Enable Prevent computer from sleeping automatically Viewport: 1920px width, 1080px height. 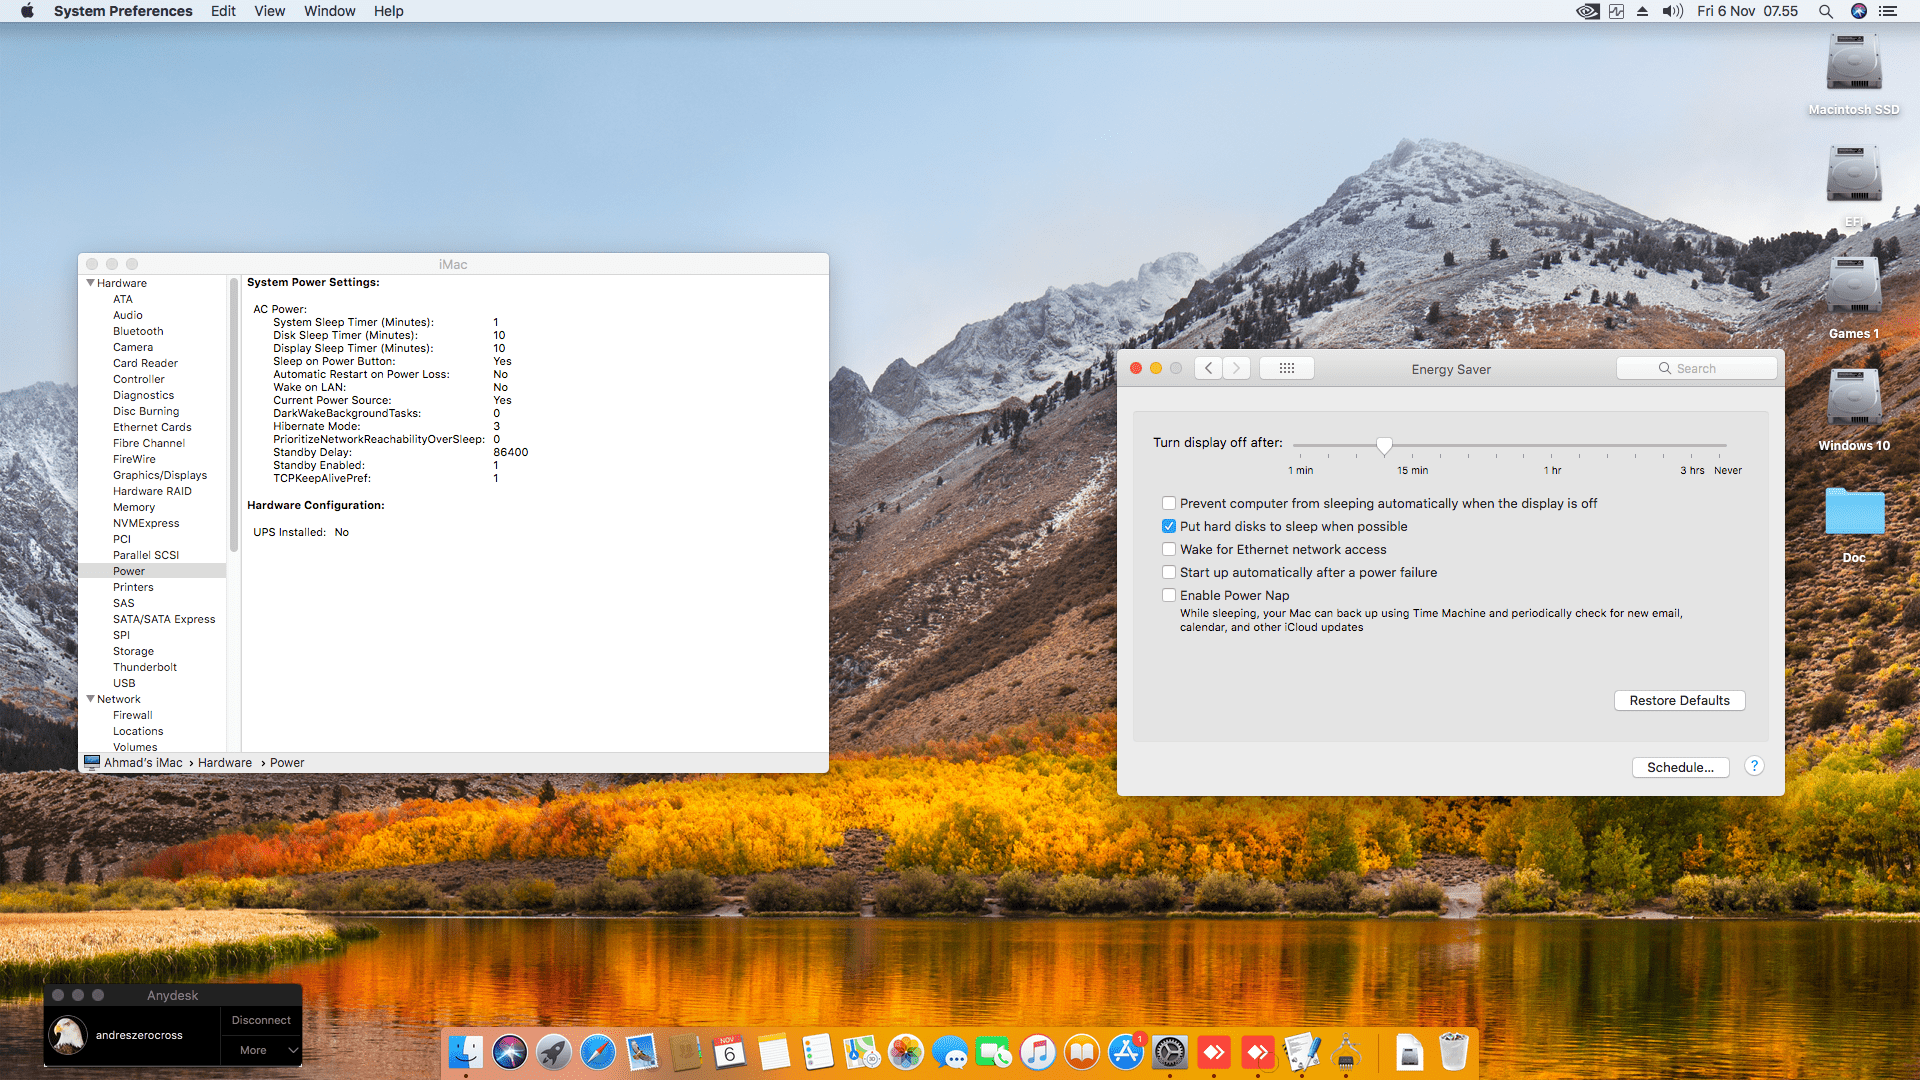click(x=1168, y=503)
